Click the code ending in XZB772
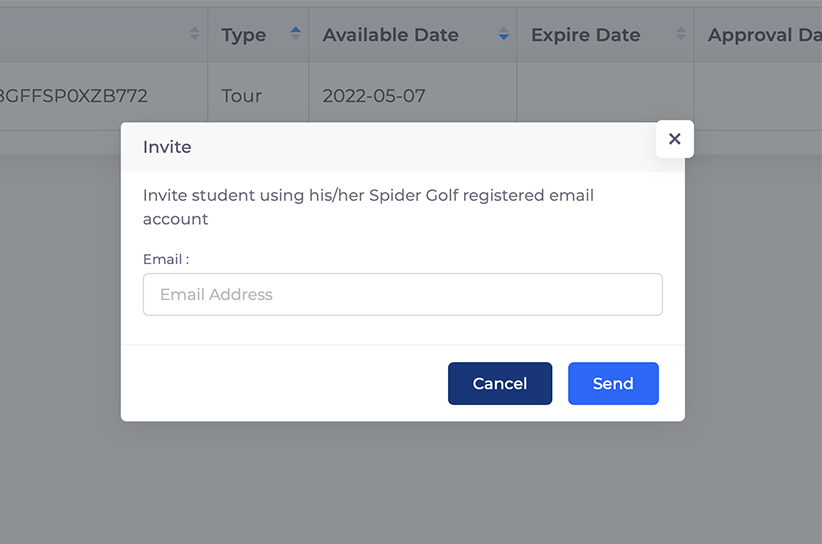This screenshot has height=544, width=822. click(x=74, y=96)
